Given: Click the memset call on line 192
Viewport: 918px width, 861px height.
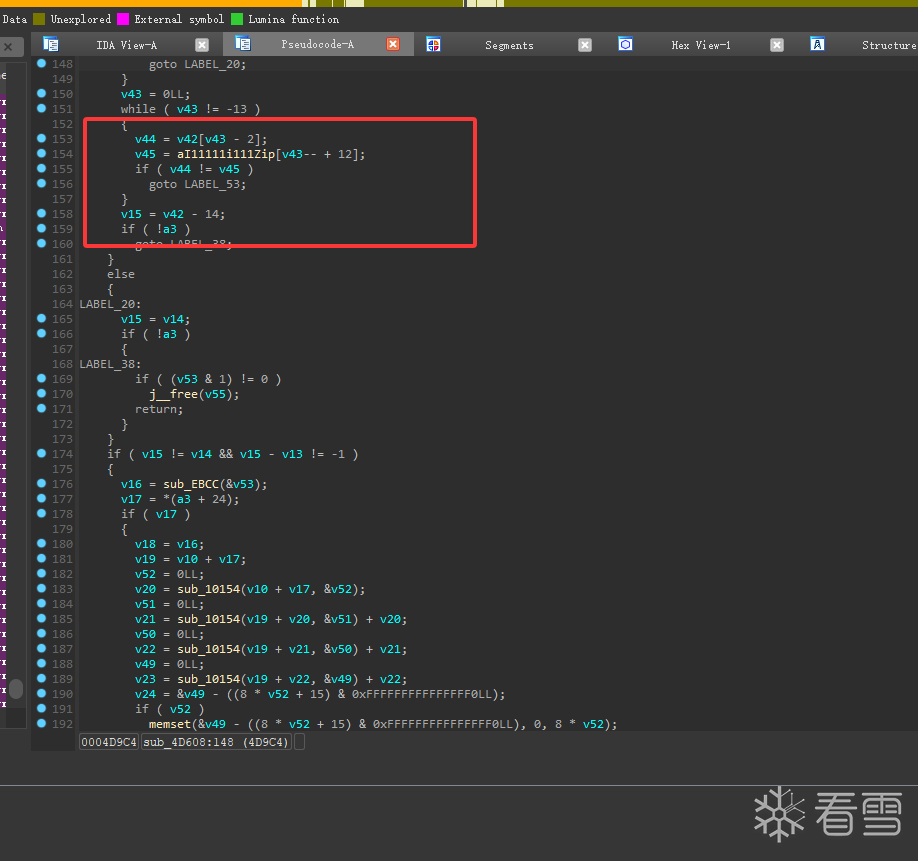Looking at the screenshot, I should pos(170,724).
